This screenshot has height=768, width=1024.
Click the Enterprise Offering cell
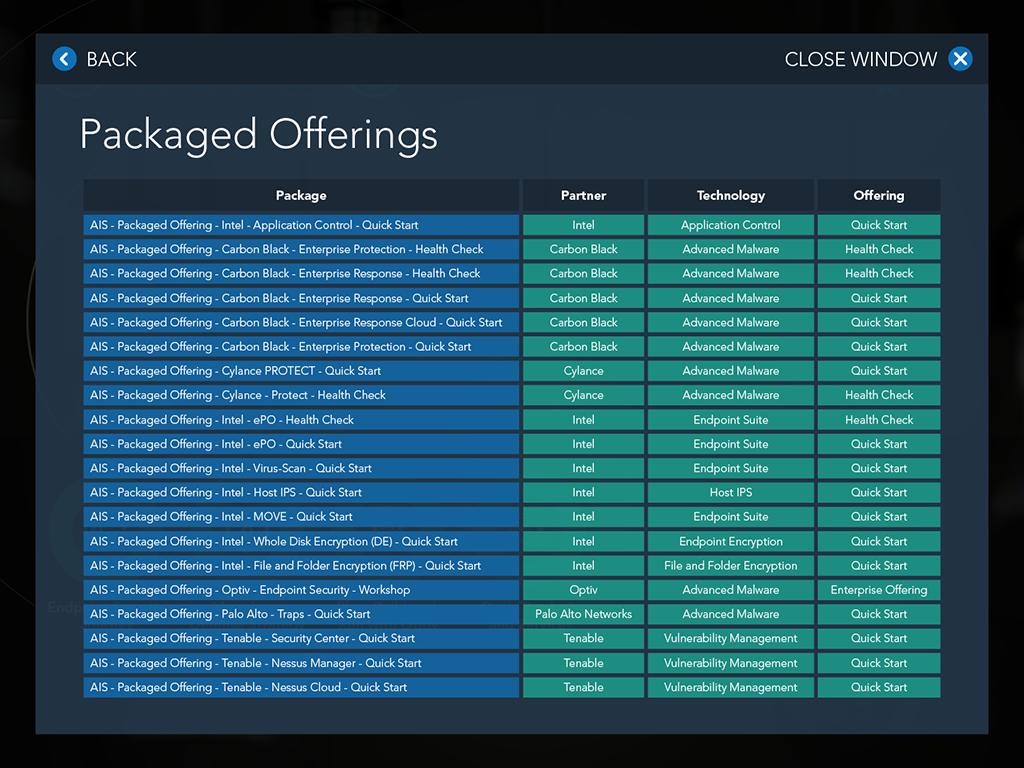pos(879,590)
